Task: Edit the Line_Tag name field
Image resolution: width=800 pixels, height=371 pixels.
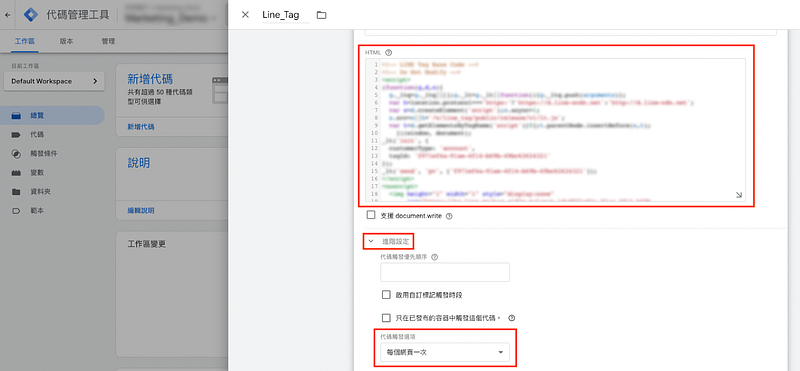Action: click(286, 15)
